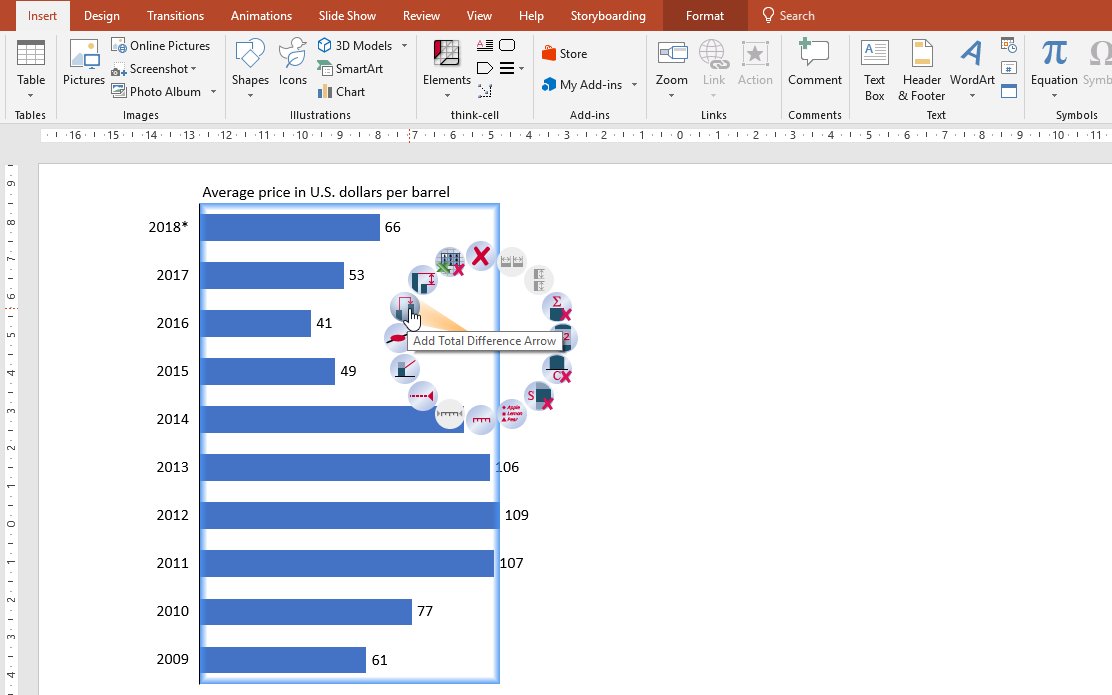Click the data label 53
Image resolution: width=1112 pixels, height=695 pixels.
(x=357, y=275)
